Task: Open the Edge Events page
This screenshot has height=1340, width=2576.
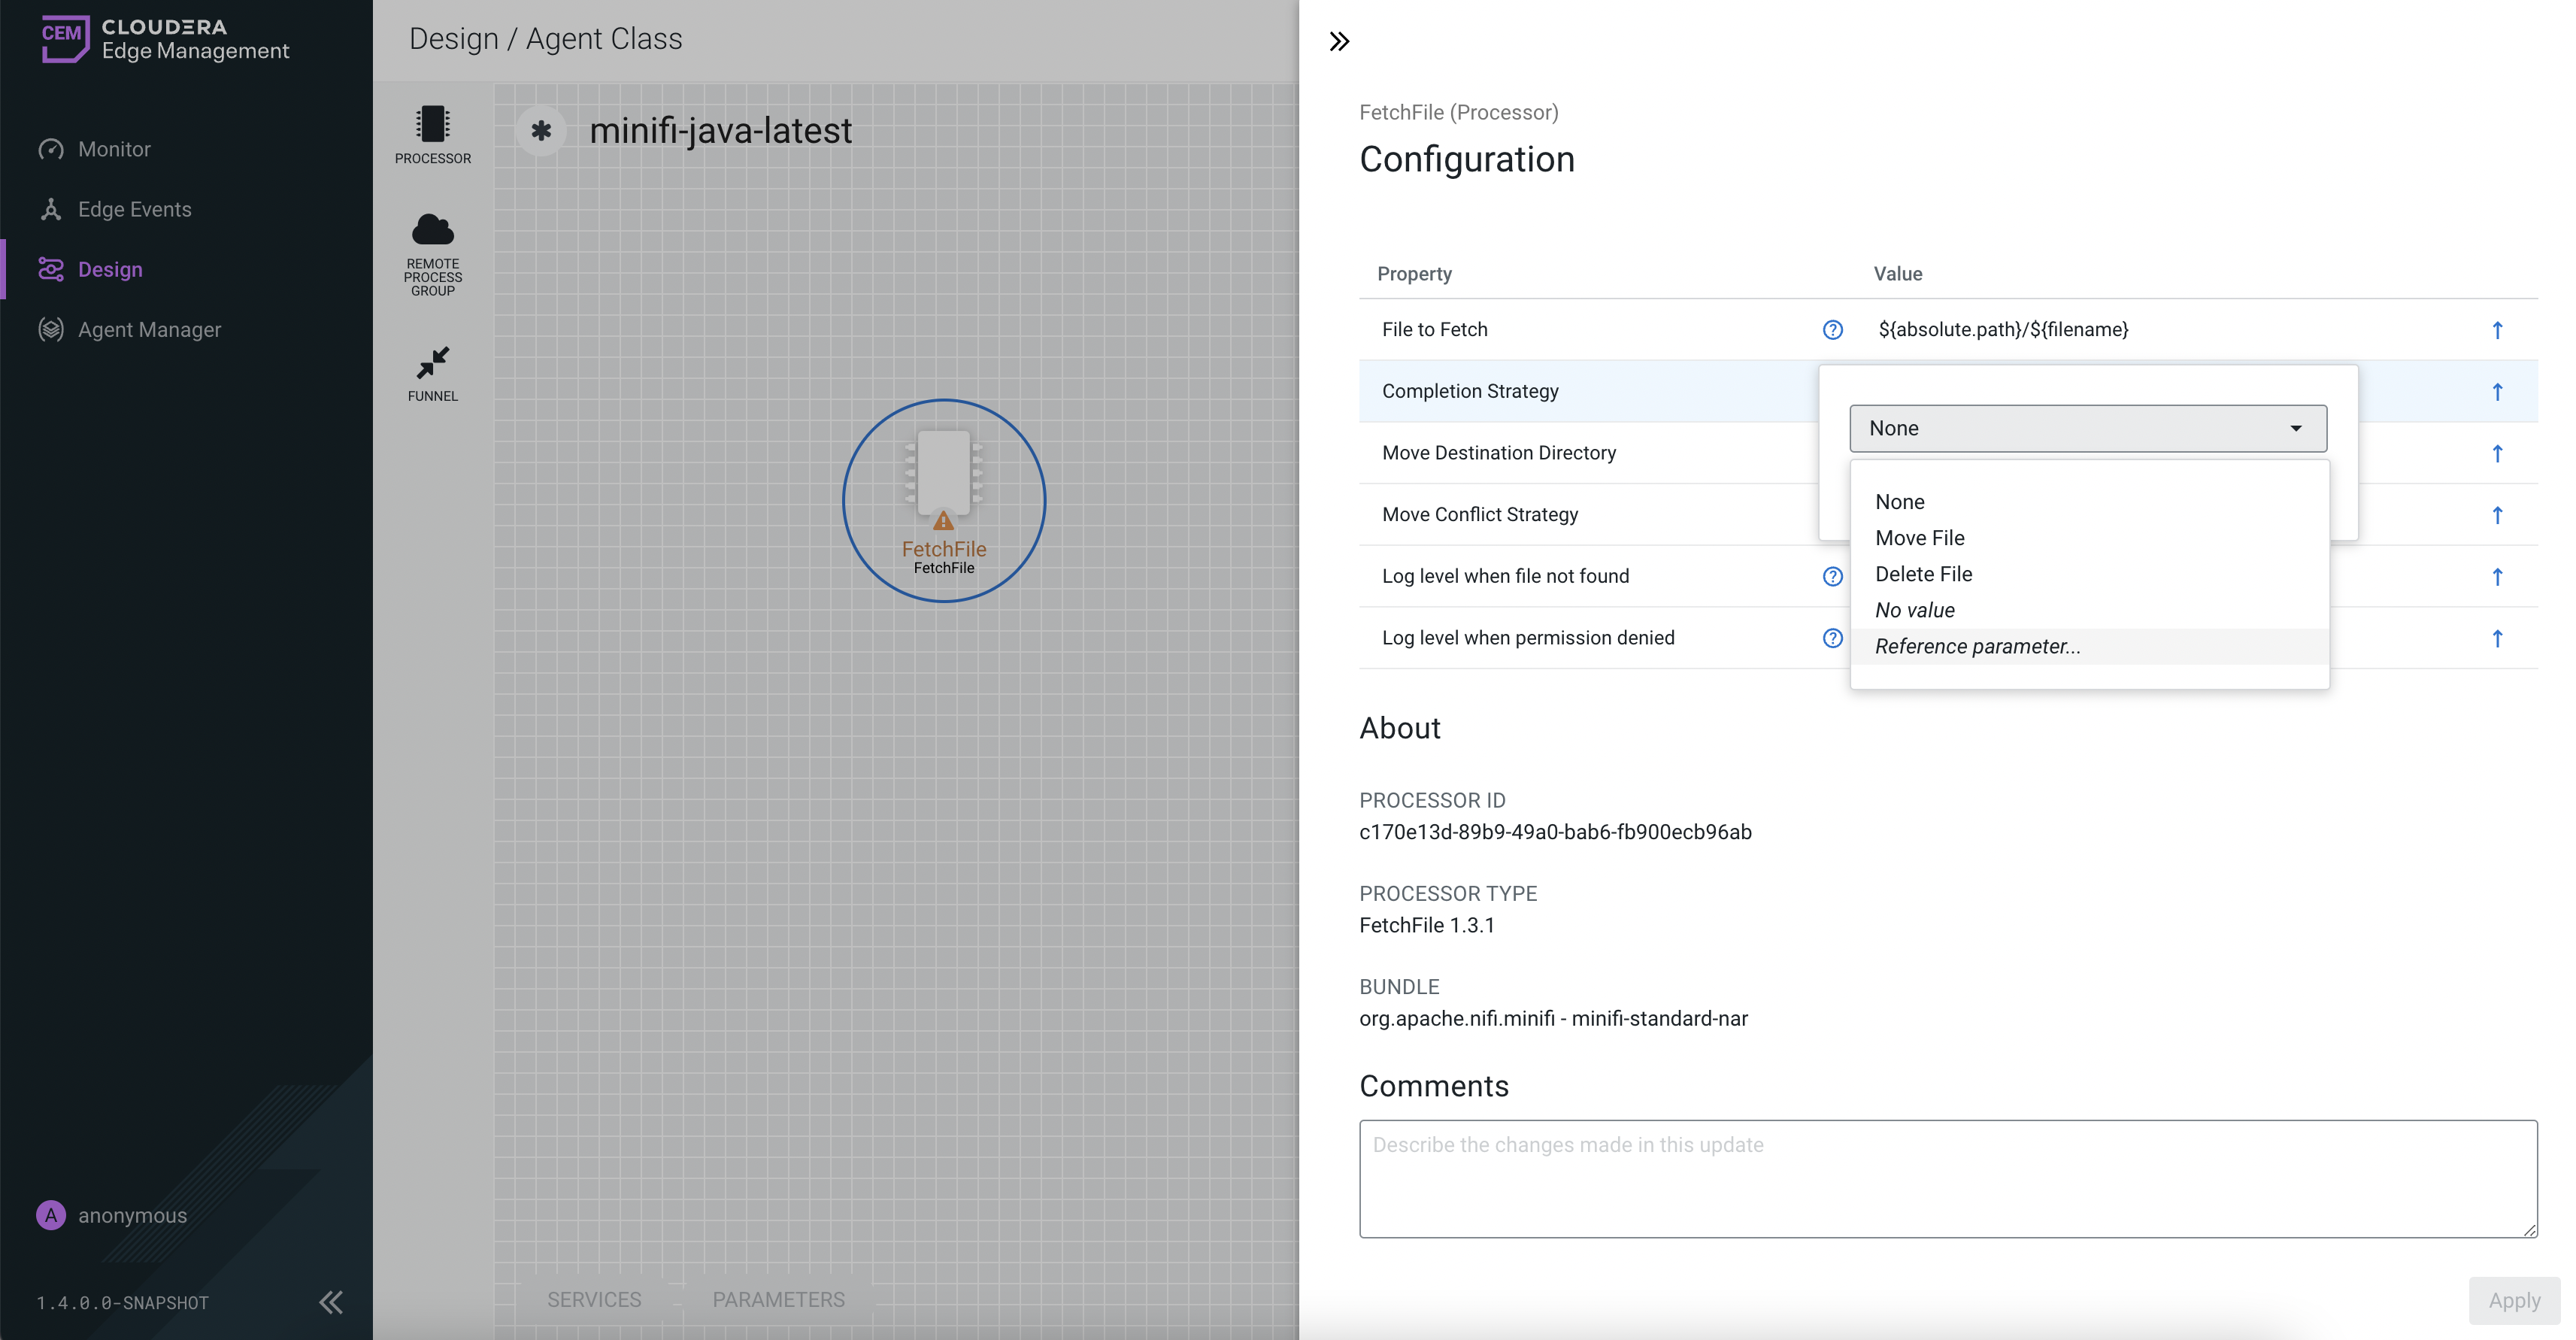Action: click(134, 209)
